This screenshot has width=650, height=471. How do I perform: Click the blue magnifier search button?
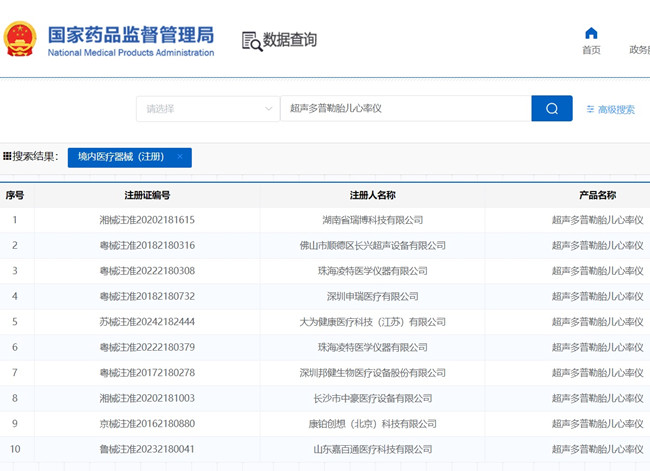[552, 109]
